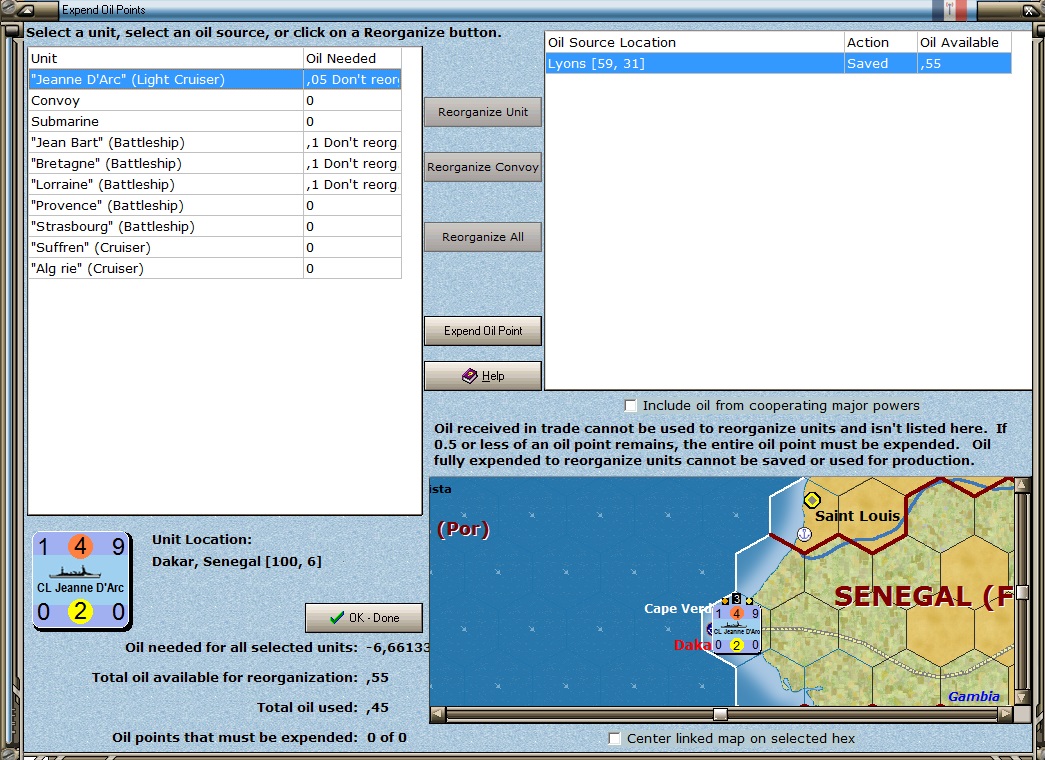This screenshot has width=1045, height=760.
Task: Click the Oil Needed column header
Action: pyautogui.click(x=353, y=59)
